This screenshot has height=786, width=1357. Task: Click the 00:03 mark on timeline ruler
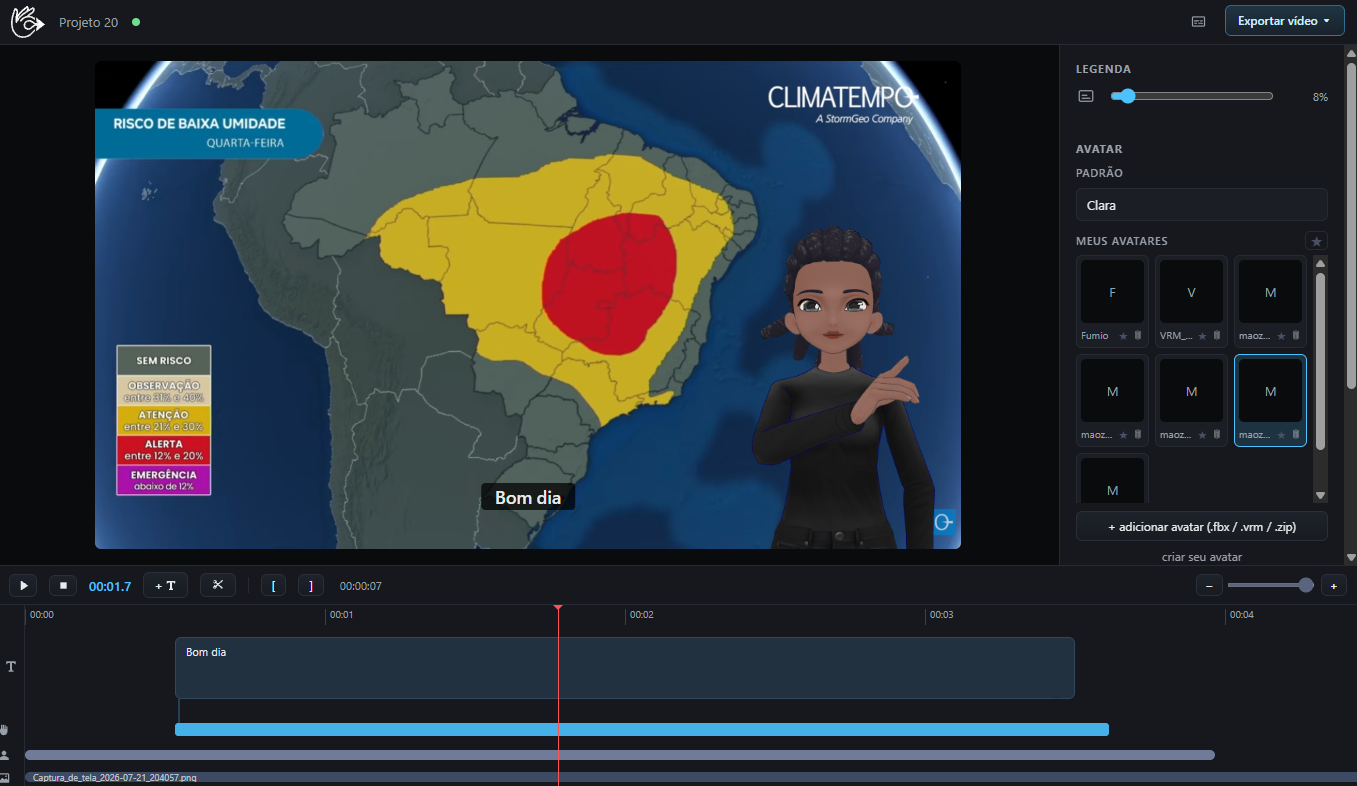[941, 615]
